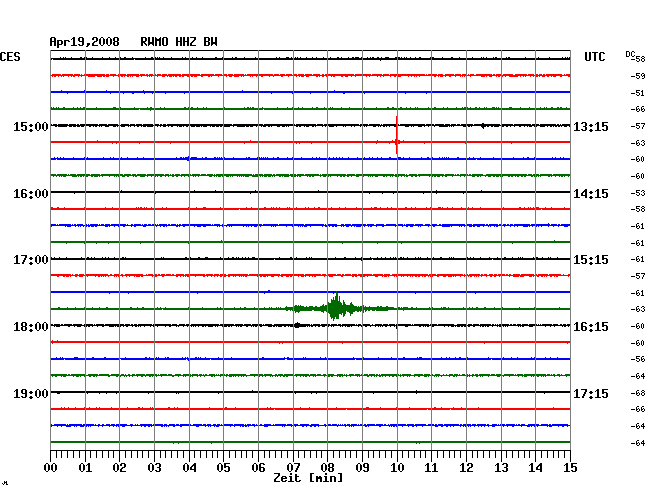Click the "04" minute axis label

coord(189,468)
